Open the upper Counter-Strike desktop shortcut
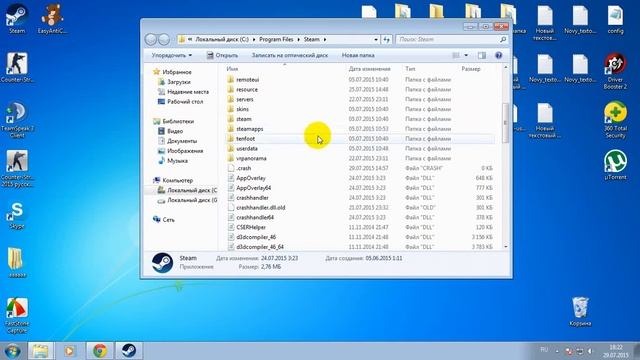 [x=17, y=67]
